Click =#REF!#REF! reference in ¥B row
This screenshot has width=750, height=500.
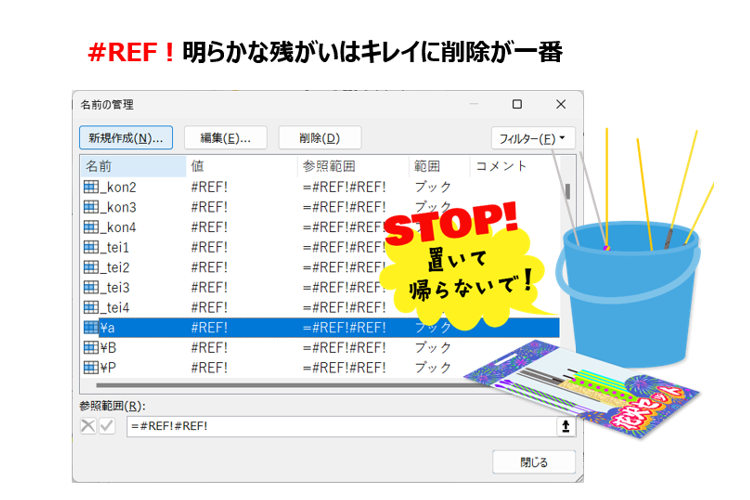click(x=344, y=348)
